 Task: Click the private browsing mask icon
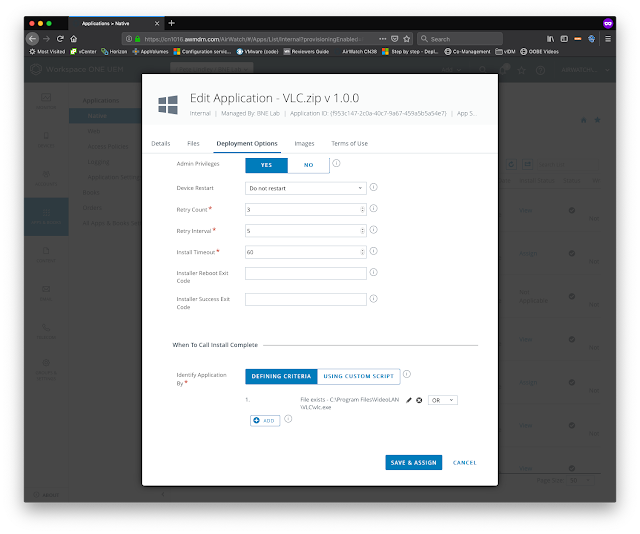608,23
